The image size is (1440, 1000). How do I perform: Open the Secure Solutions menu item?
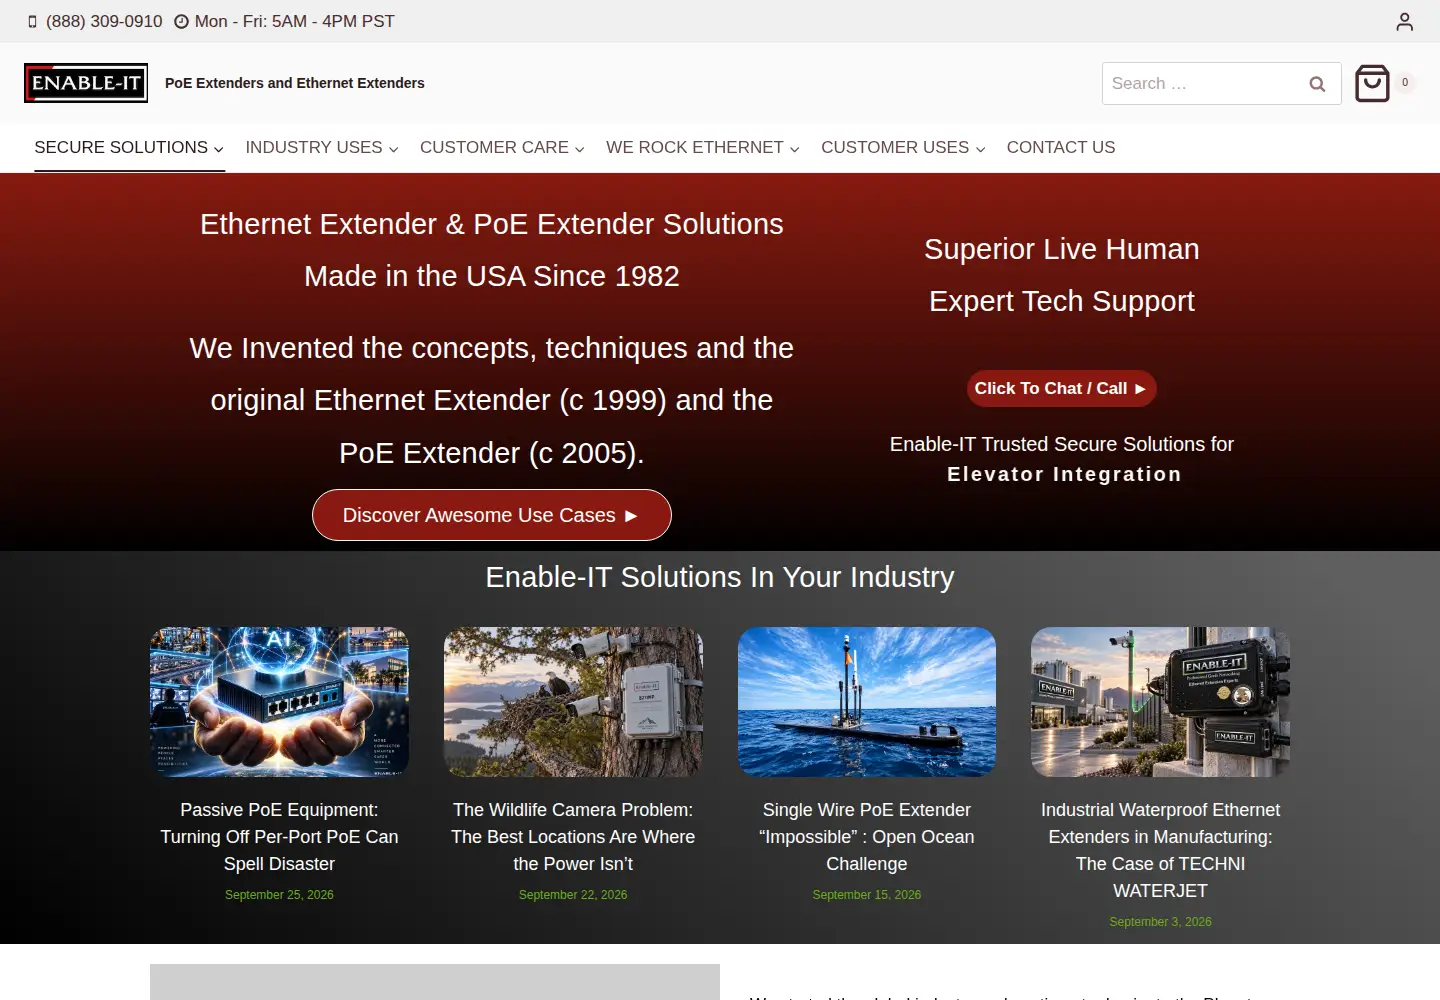[x=121, y=147]
